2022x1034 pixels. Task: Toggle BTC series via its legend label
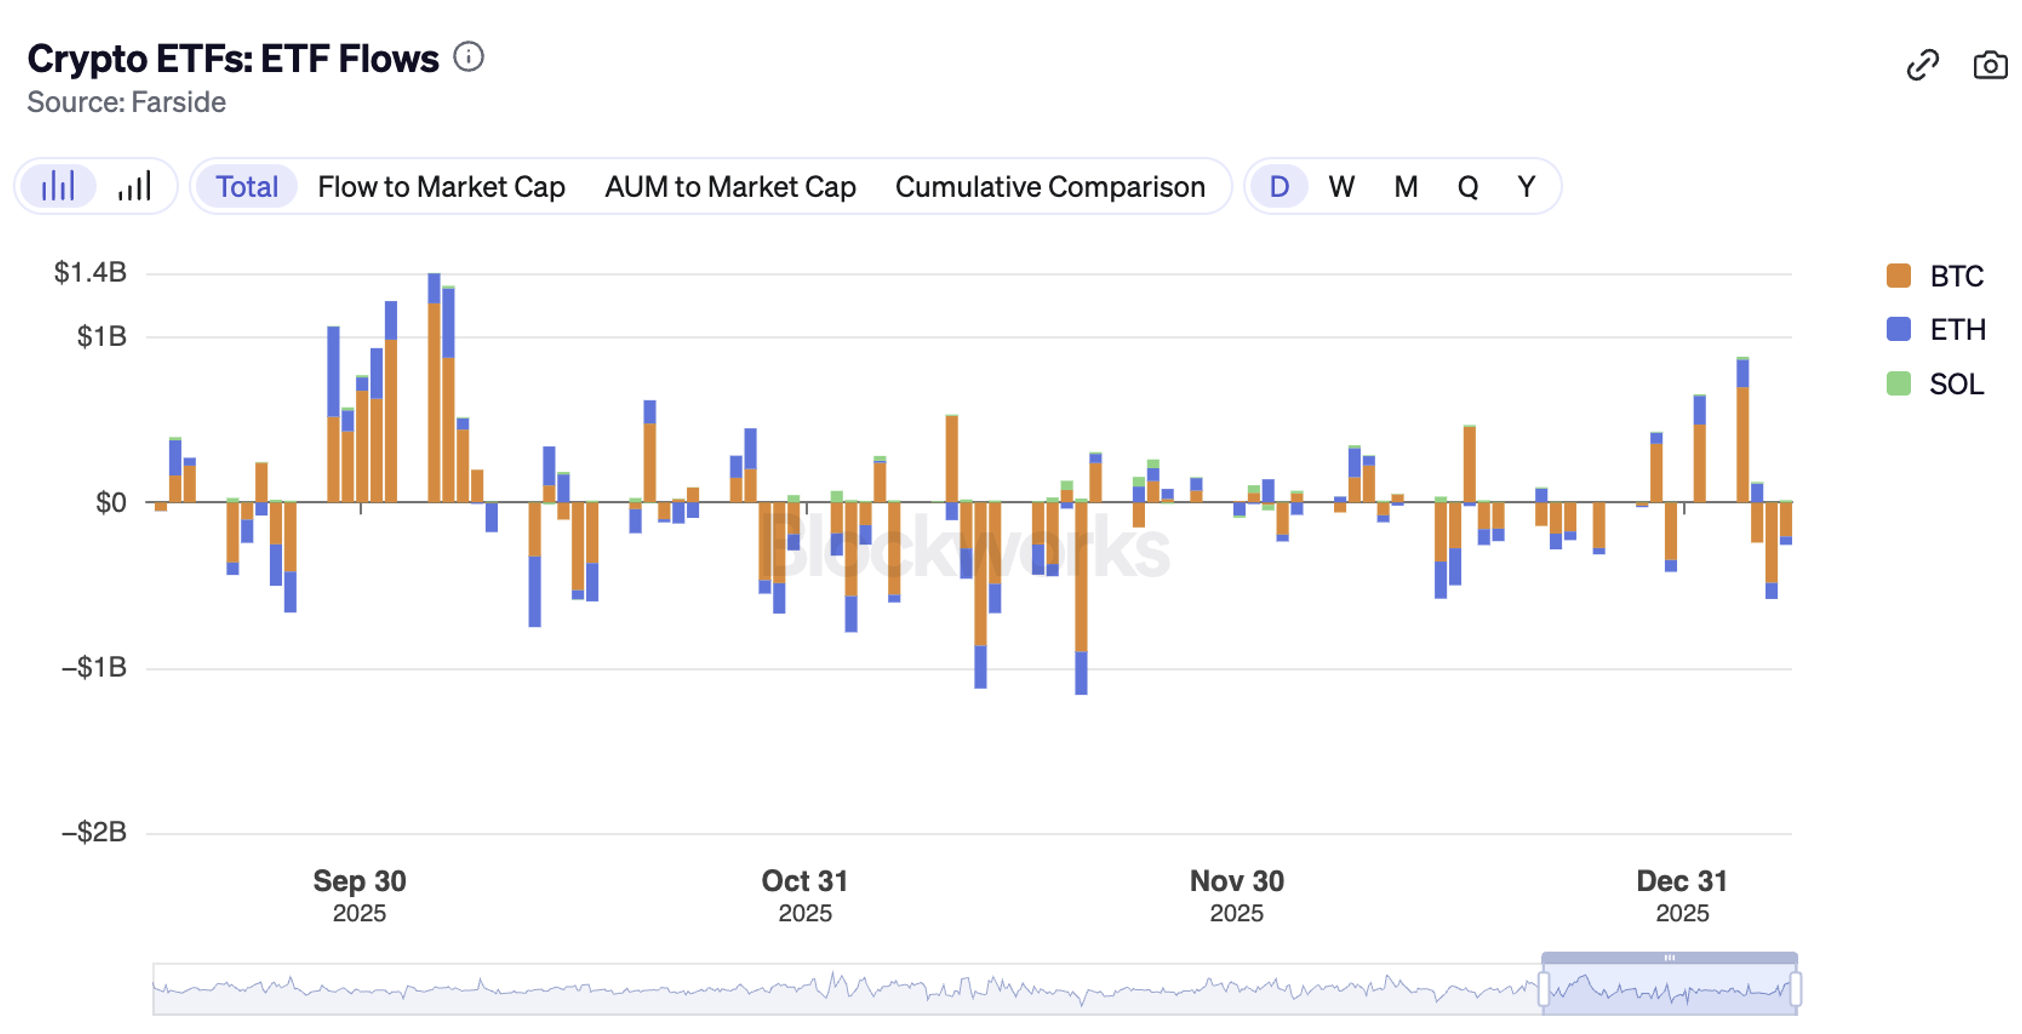click(1956, 276)
